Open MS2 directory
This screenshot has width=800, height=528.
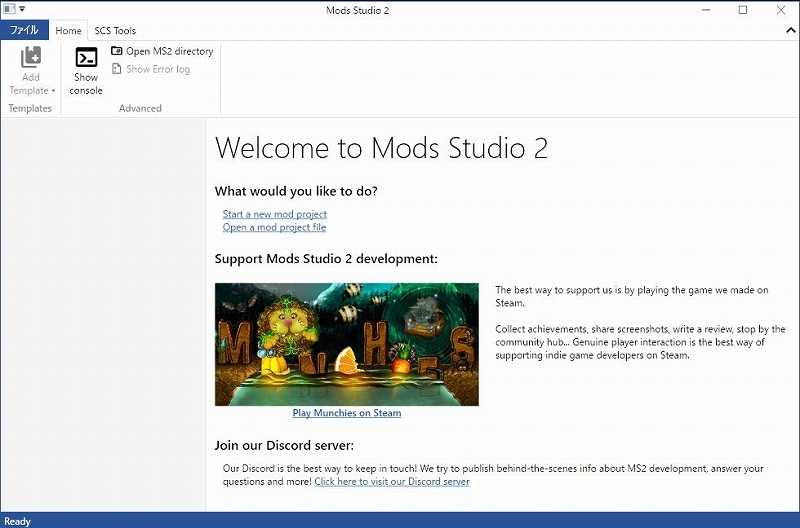tap(162, 51)
